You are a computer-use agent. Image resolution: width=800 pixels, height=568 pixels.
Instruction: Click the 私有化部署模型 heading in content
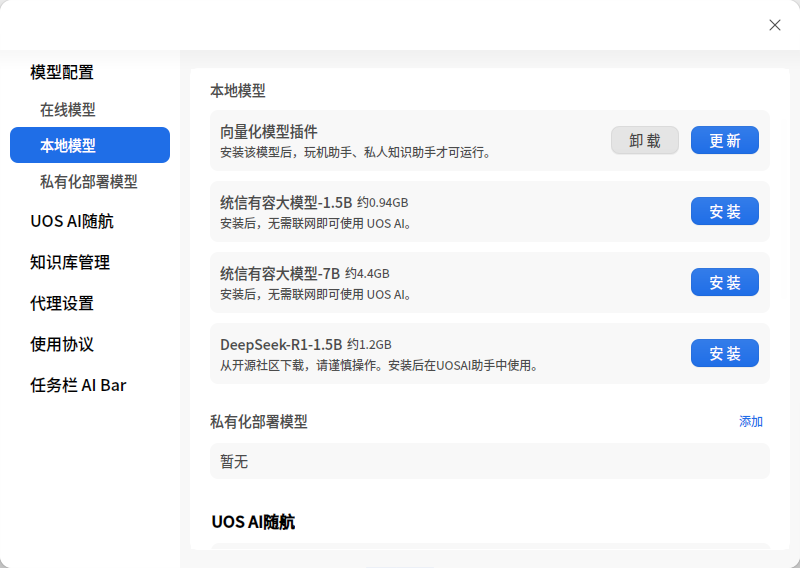tap(259, 422)
